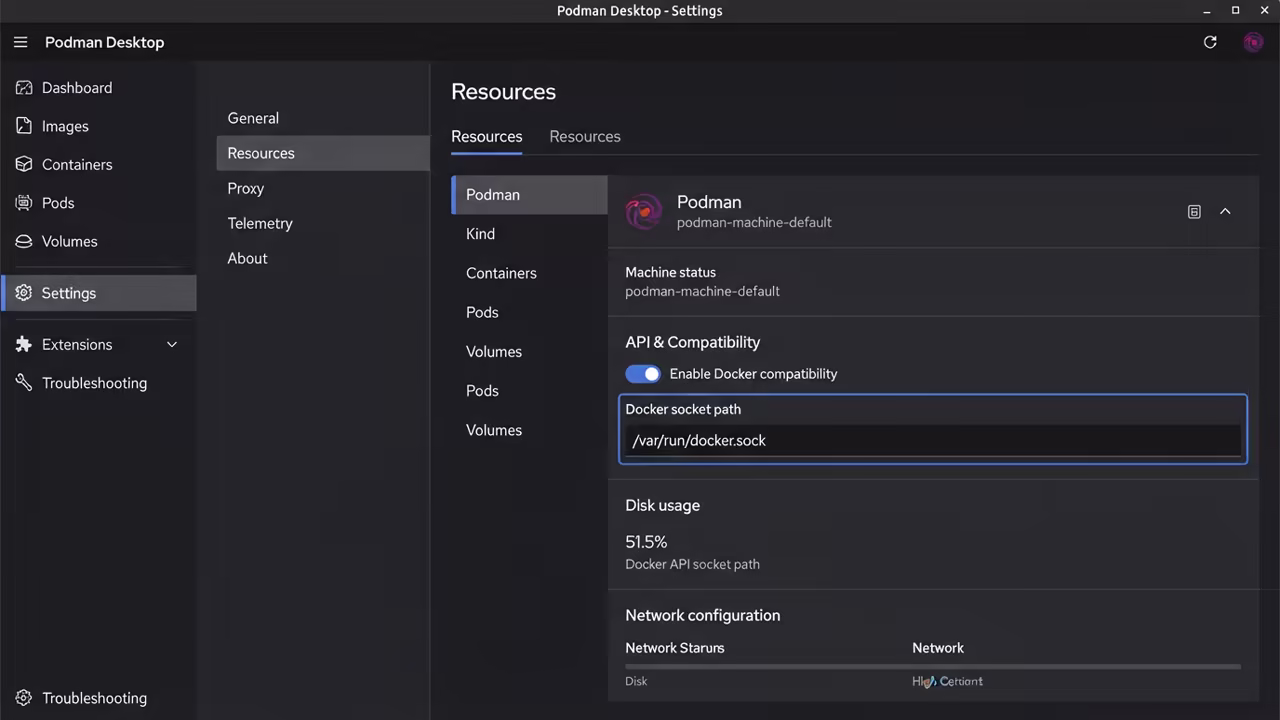Select the Settings gear in sidebar
This screenshot has width=1280, height=720.
coord(24,293)
